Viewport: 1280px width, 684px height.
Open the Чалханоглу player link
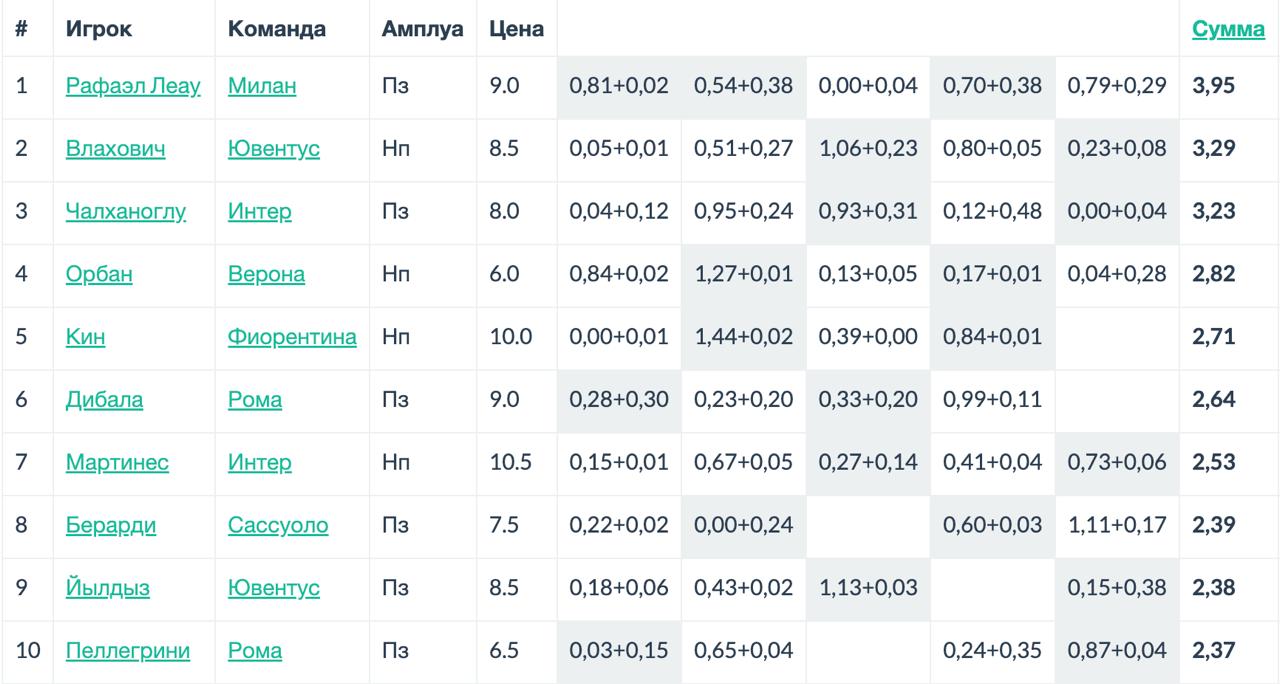125,212
